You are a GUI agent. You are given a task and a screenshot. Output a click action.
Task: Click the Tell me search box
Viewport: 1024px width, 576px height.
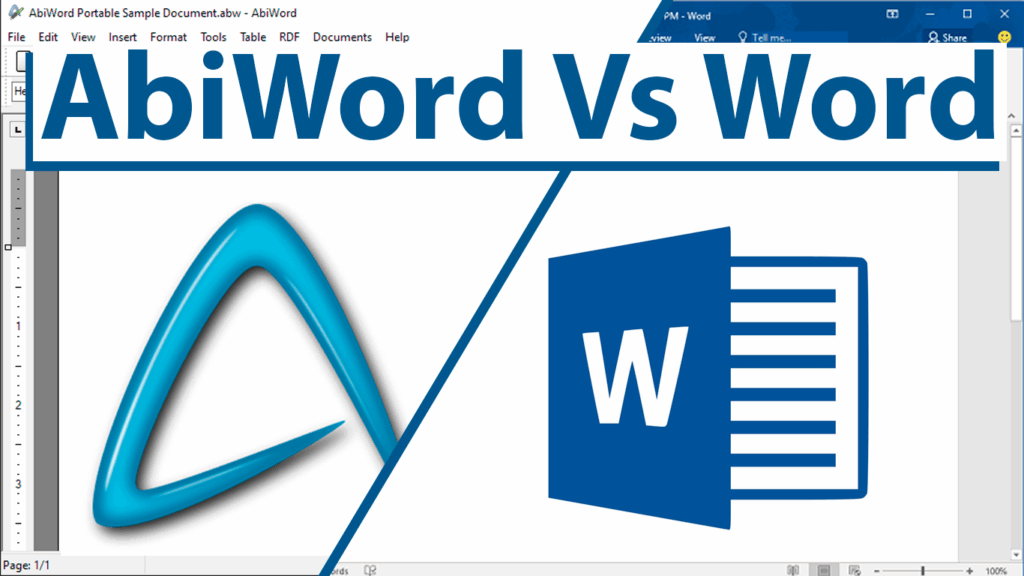(x=770, y=38)
